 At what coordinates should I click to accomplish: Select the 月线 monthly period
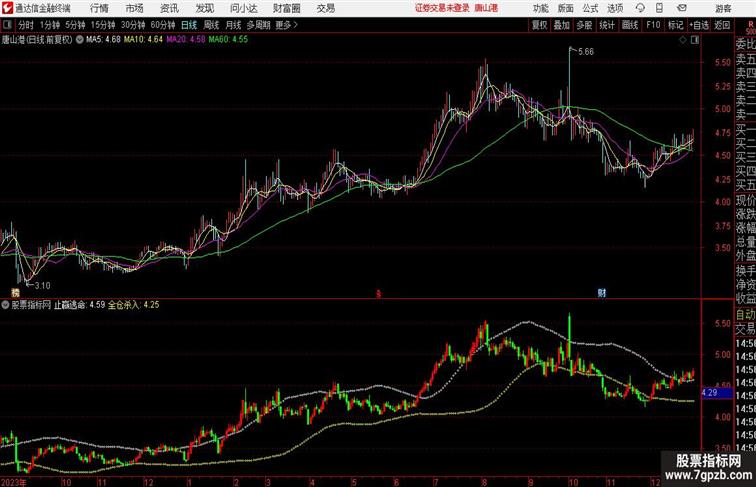[x=233, y=25]
